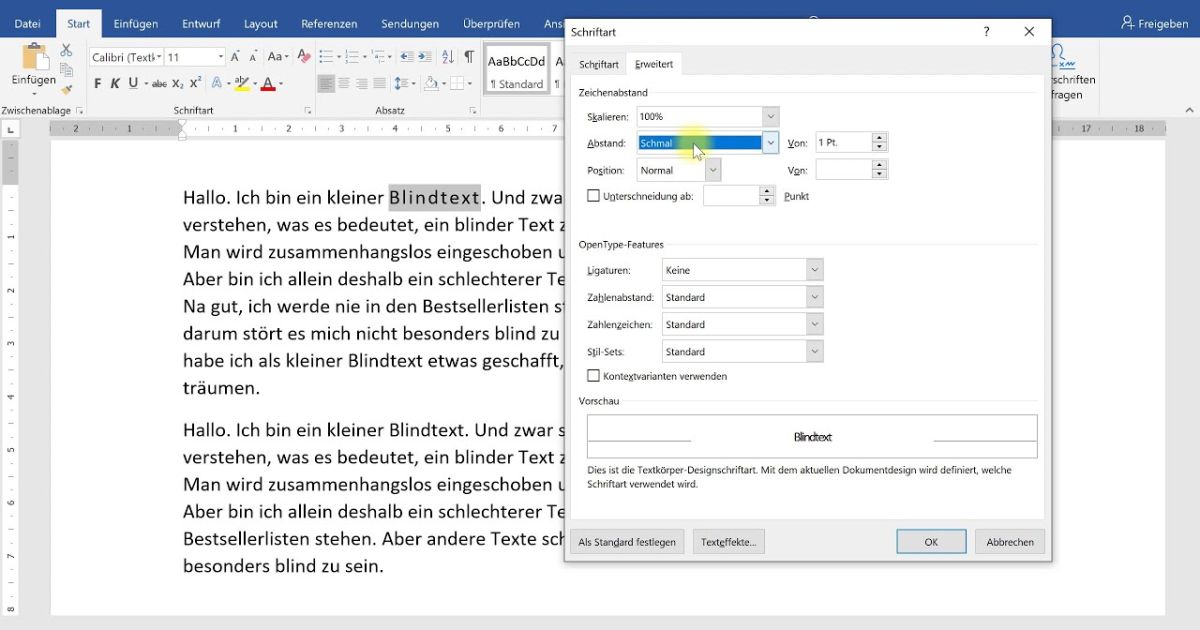Open the Referenzen ribbon tab
The height and width of the screenshot is (630, 1200).
coord(329,23)
